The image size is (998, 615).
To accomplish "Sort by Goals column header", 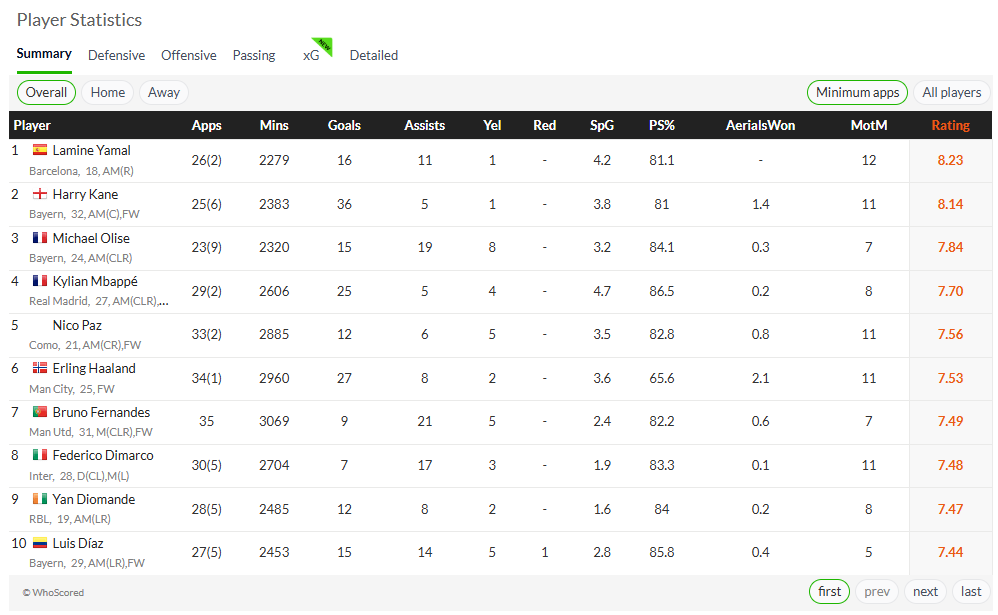I will (x=344, y=125).
